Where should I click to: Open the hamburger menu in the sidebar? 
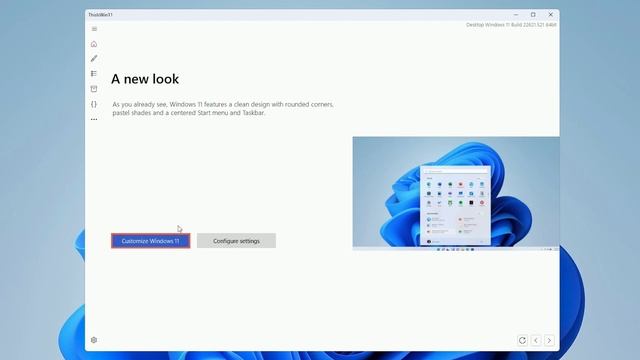pyautogui.click(x=94, y=29)
